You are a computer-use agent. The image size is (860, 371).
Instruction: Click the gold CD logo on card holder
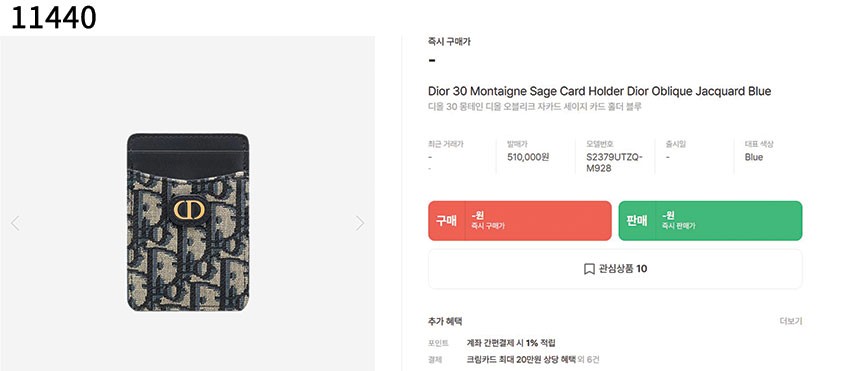(x=189, y=209)
